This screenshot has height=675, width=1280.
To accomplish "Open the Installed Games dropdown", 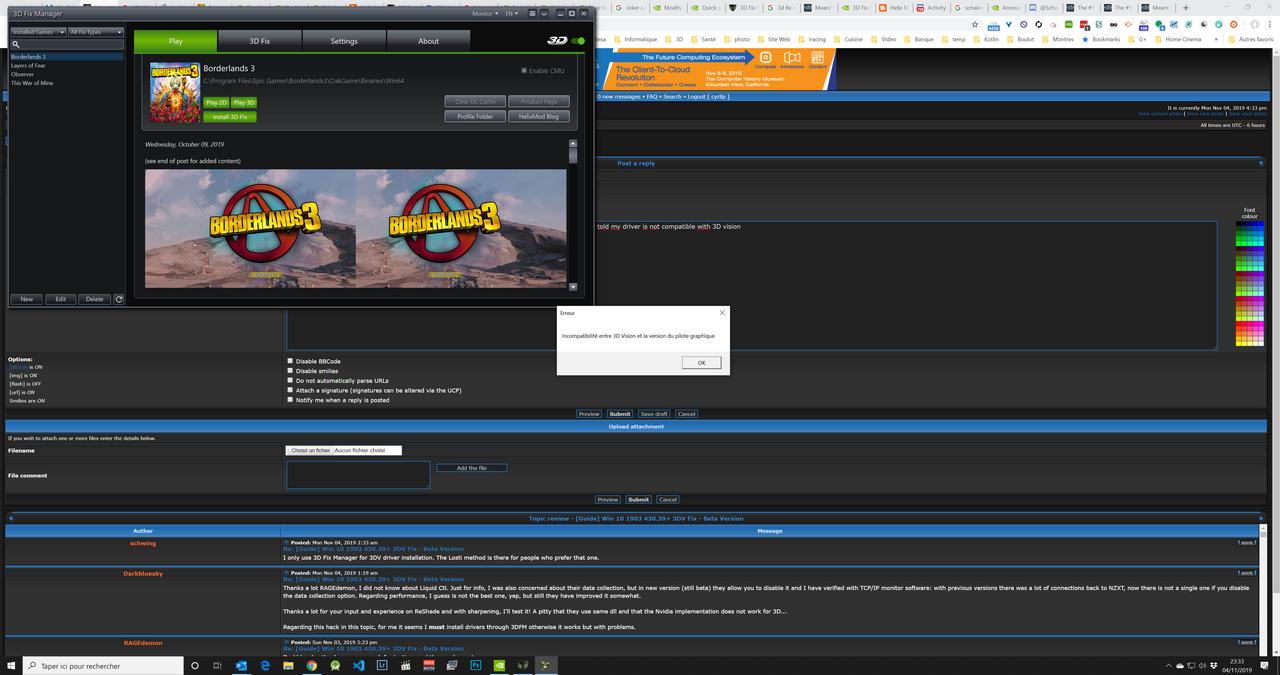I will pyautogui.click(x=38, y=32).
